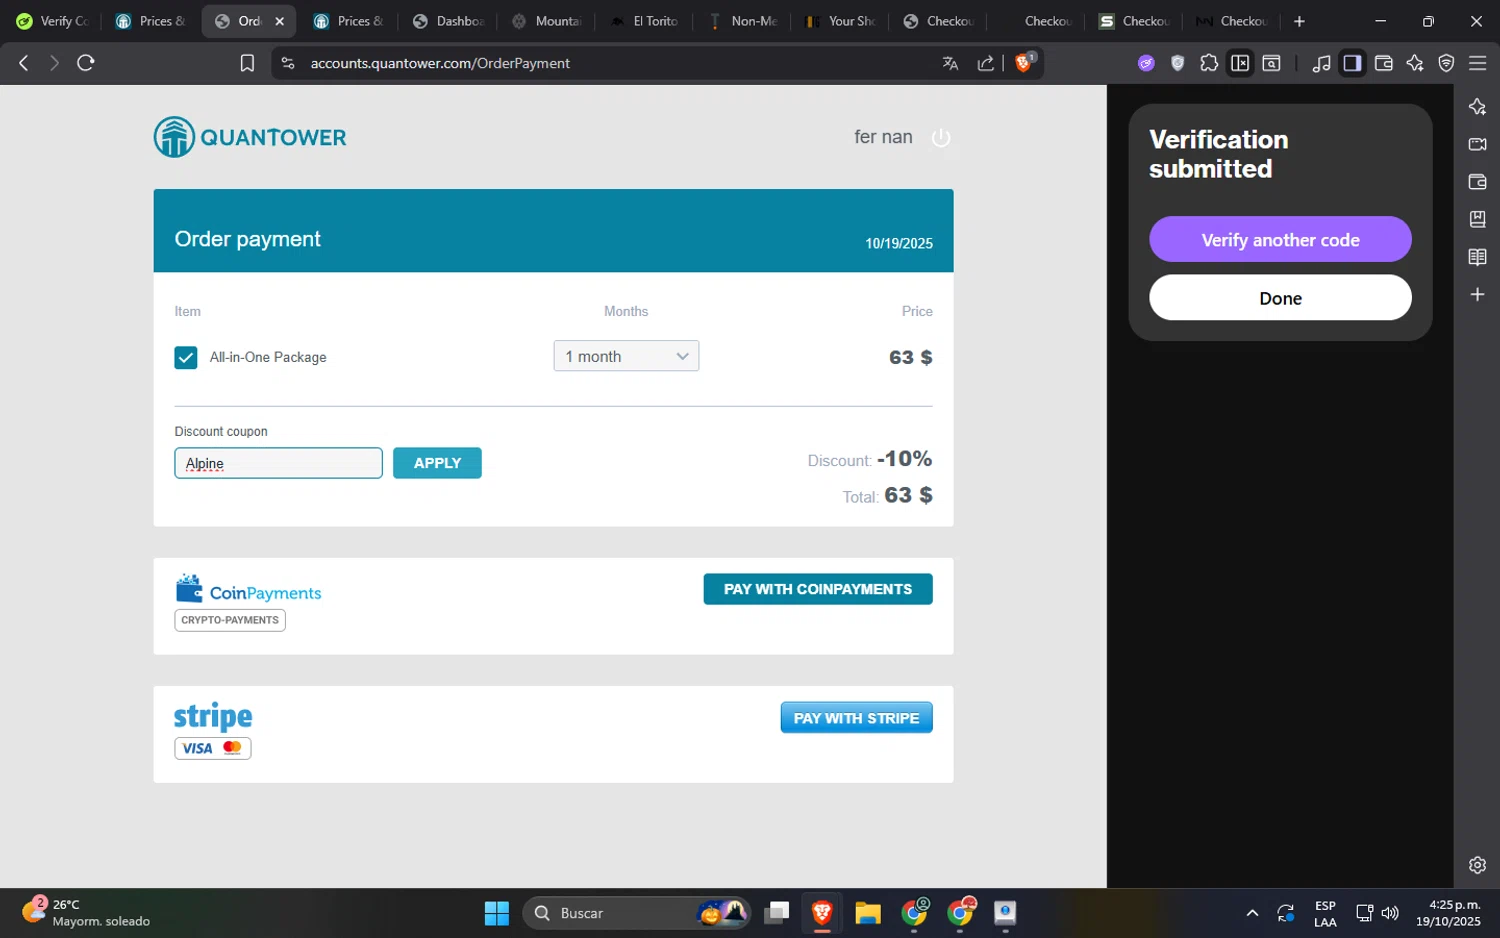Uncheck the All-in-One Package checkbox
Viewport: 1500px width, 938px height.
pos(186,357)
